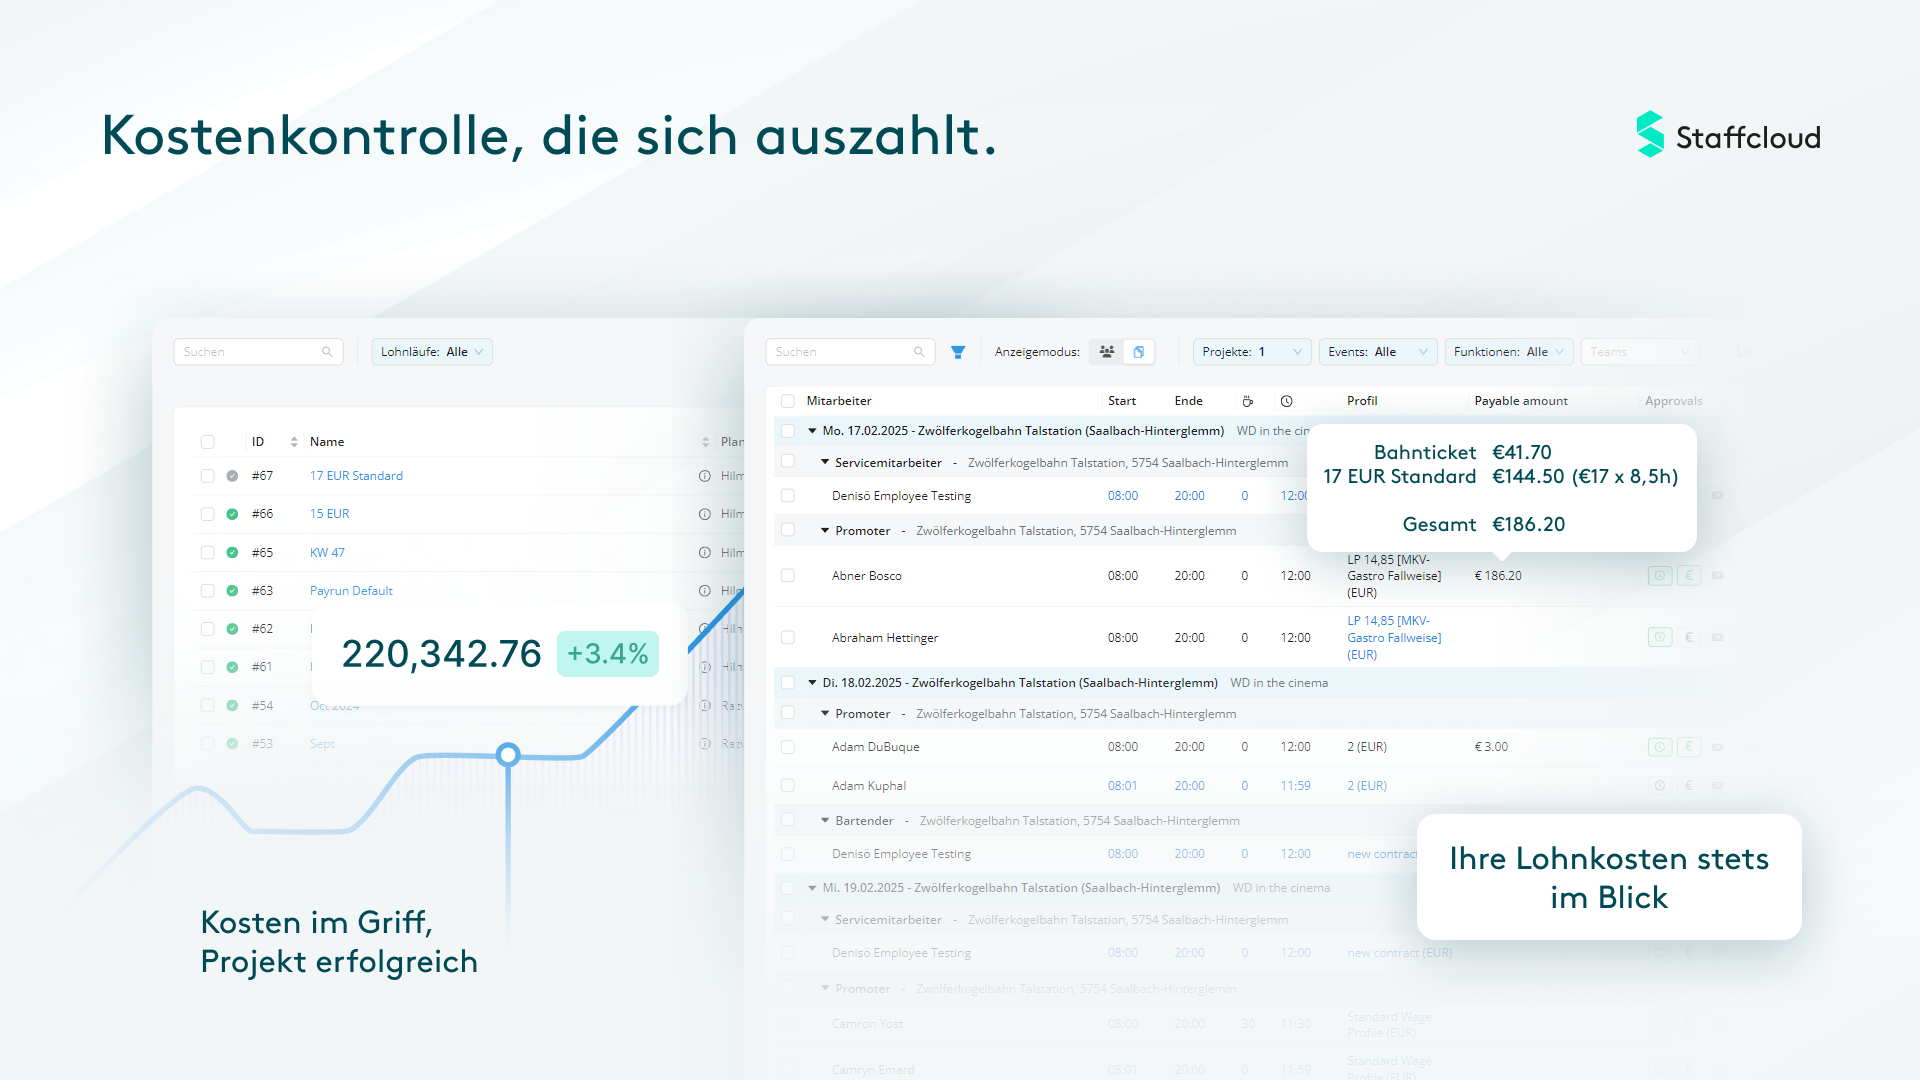Click the blue filter funnel icon
This screenshot has height=1080, width=1920.
[958, 352]
